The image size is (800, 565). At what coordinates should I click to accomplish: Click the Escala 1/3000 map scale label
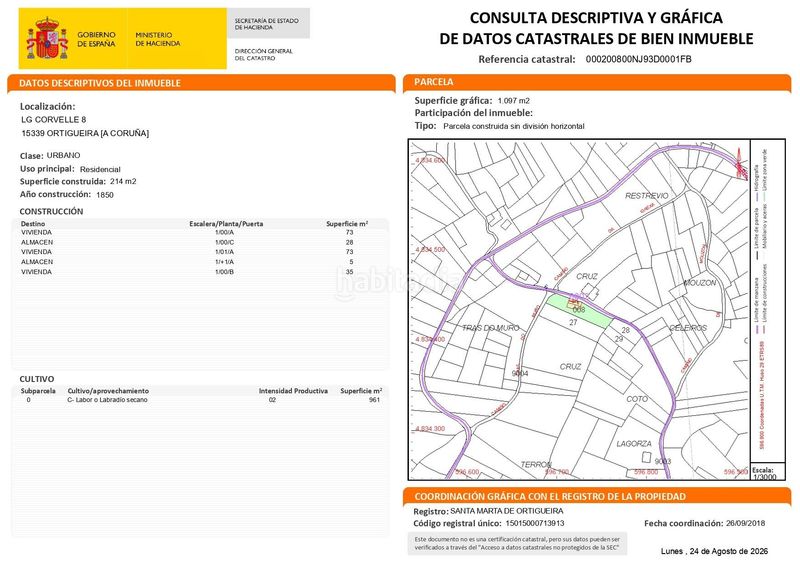pyautogui.click(x=764, y=474)
